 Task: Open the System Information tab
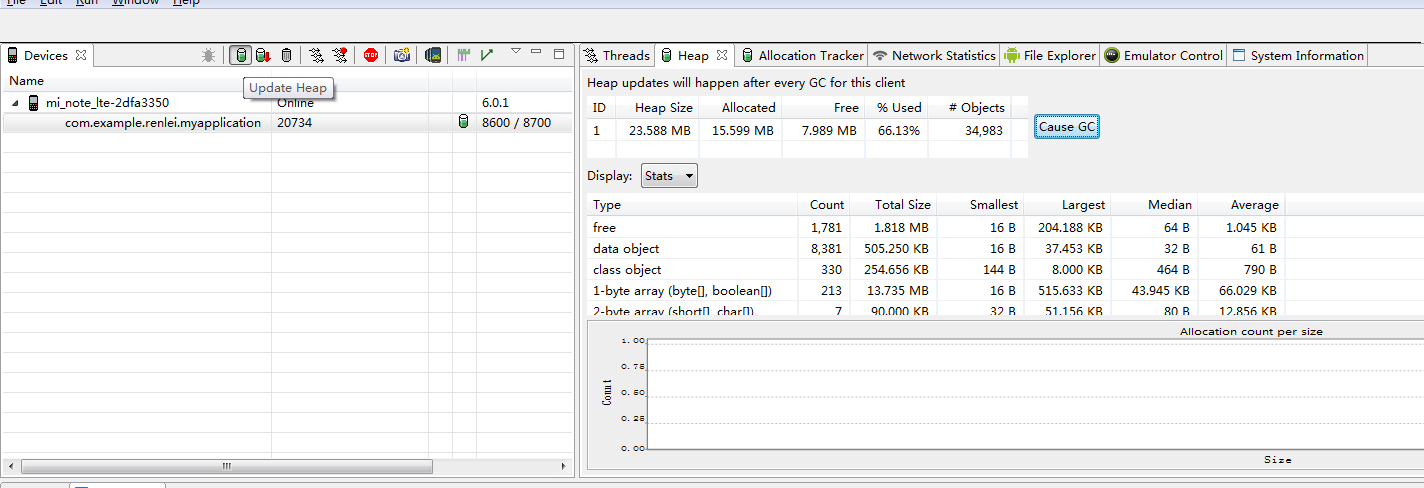click(x=1297, y=55)
